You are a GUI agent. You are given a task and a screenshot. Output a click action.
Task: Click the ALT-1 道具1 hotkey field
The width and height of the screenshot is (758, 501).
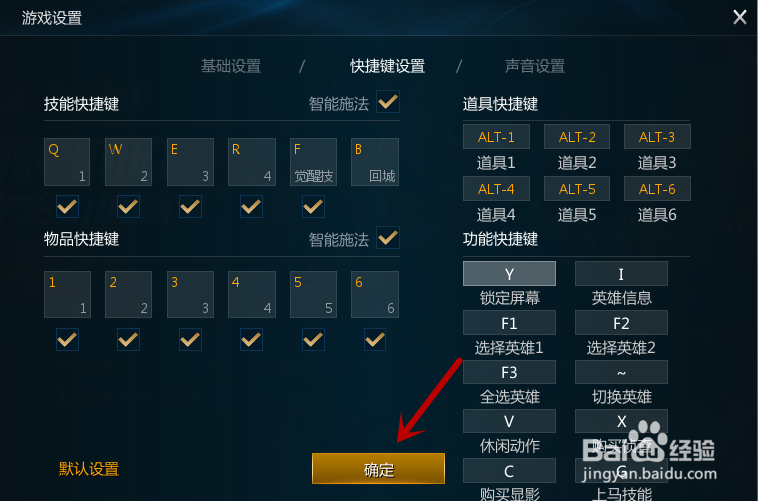[496, 137]
